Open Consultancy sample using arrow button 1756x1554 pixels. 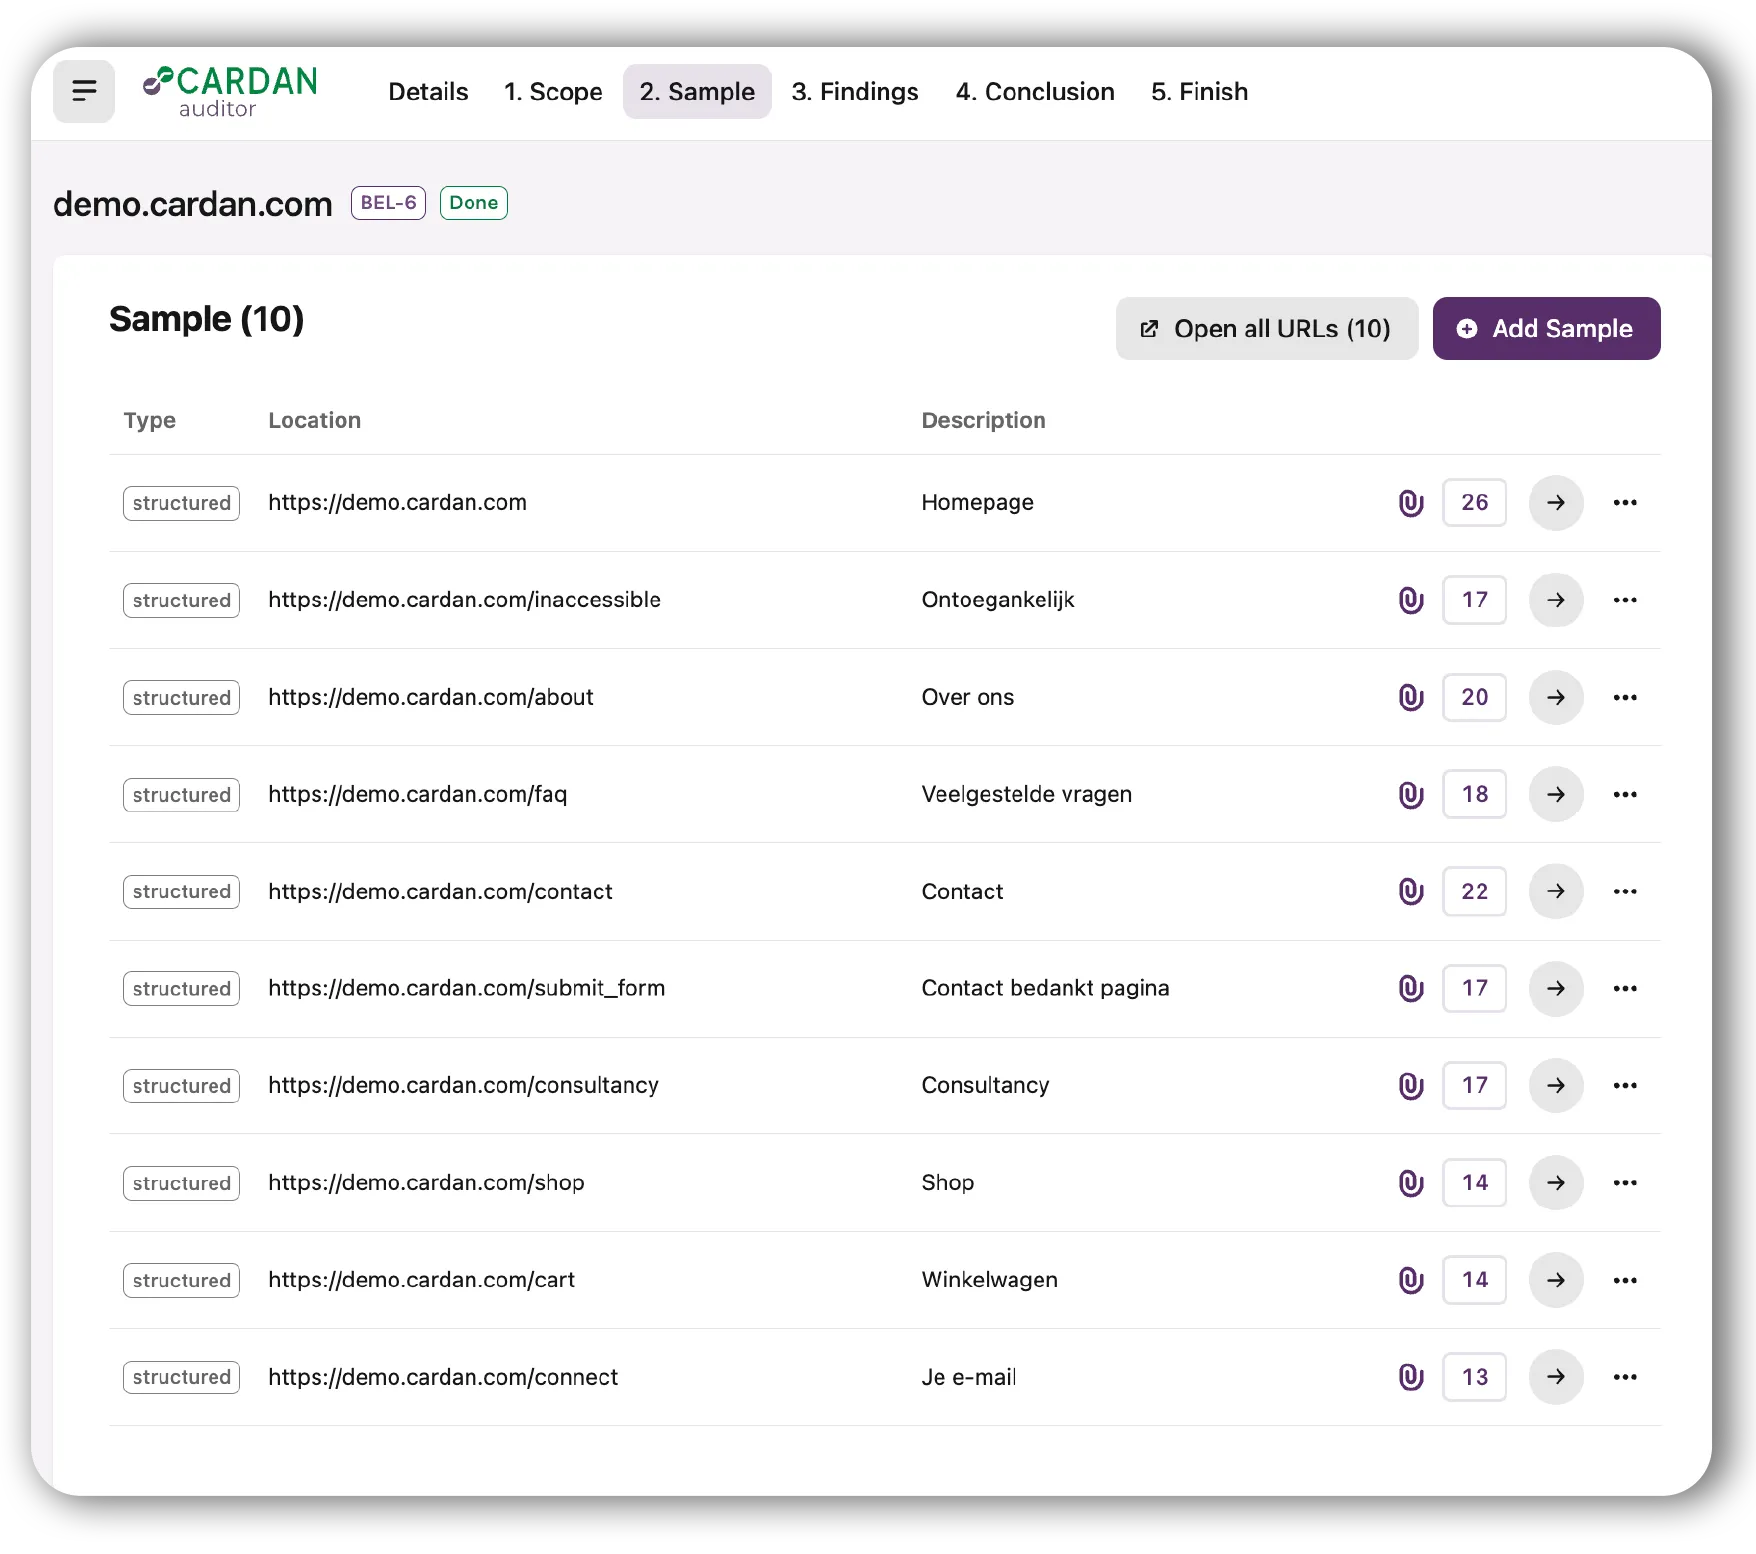click(x=1556, y=1085)
